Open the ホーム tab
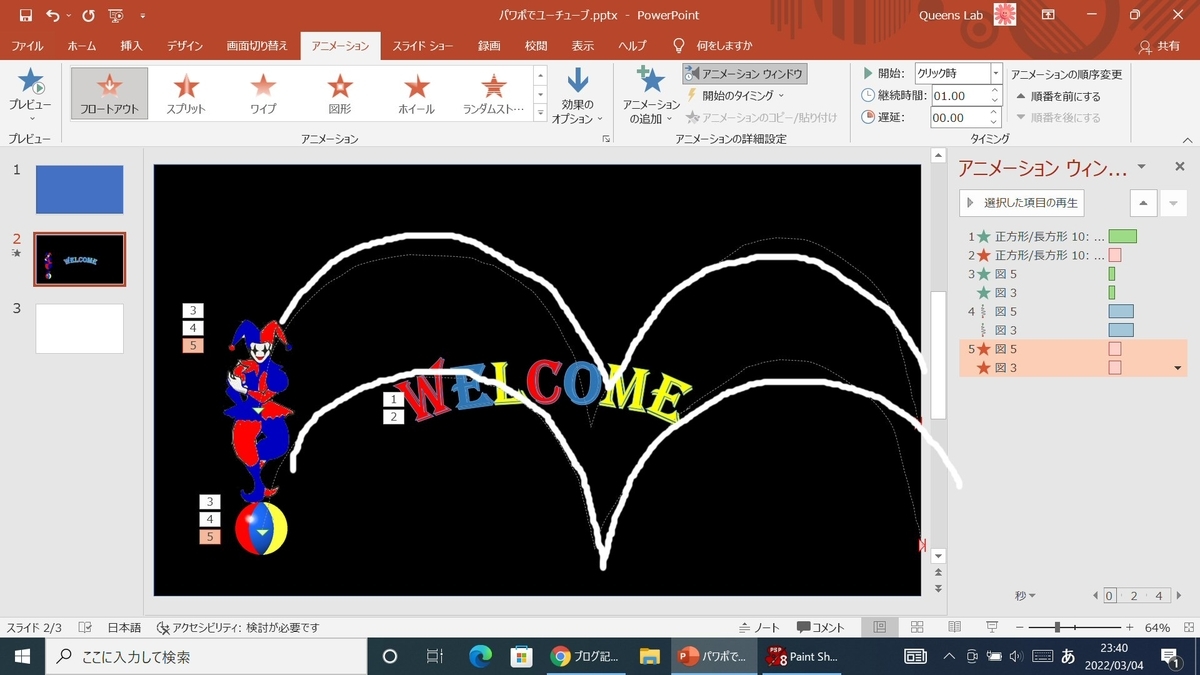This screenshot has width=1200, height=675. (x=81, y=46)
